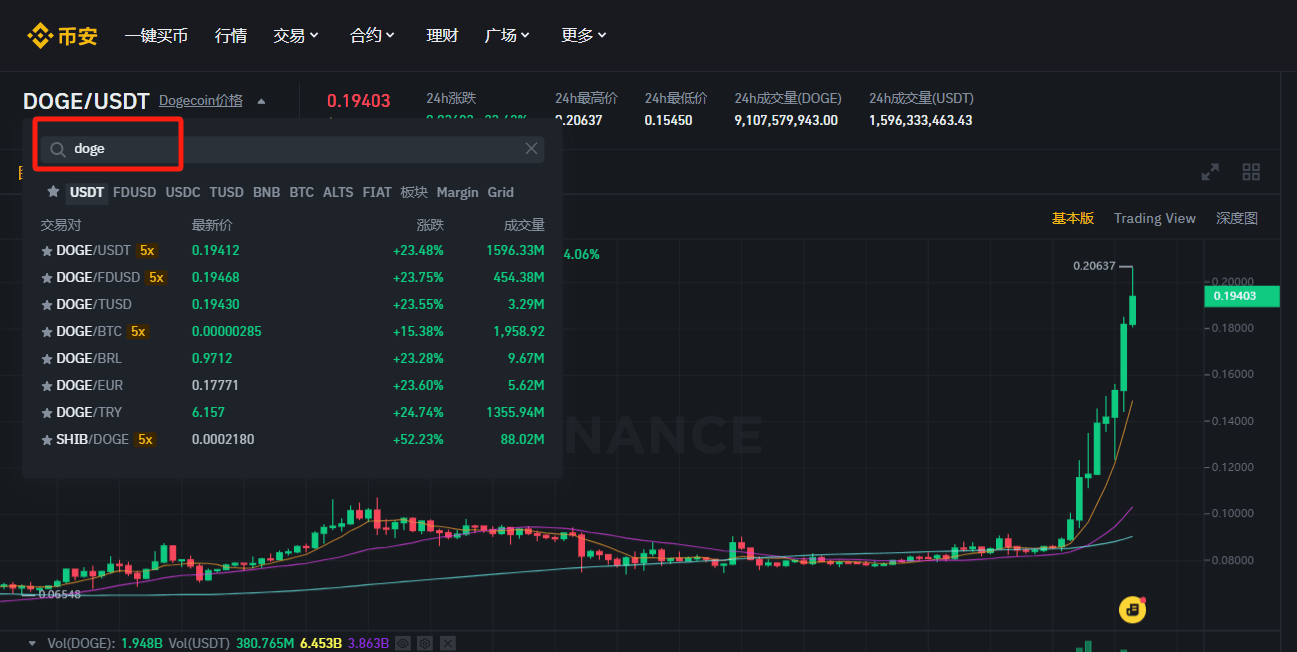Sort by 成交量 column header
The width and height of the screenshot is (1297, 652).
pos(525,225)
